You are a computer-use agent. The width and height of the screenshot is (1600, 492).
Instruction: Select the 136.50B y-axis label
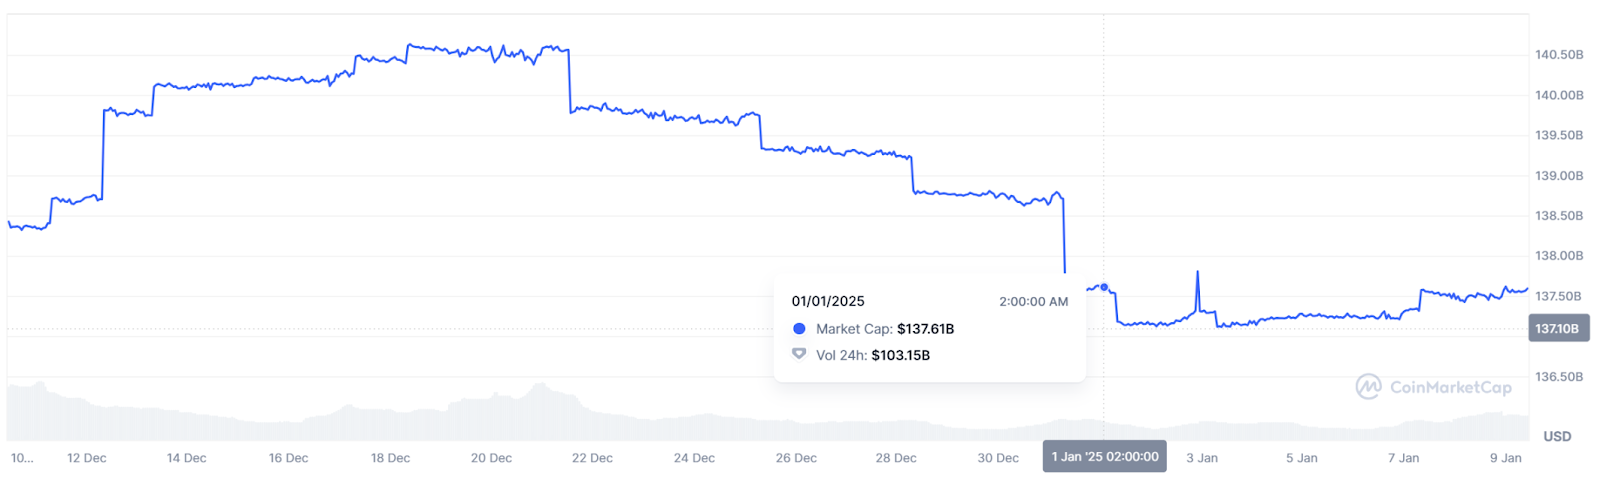click(1559, 377)
